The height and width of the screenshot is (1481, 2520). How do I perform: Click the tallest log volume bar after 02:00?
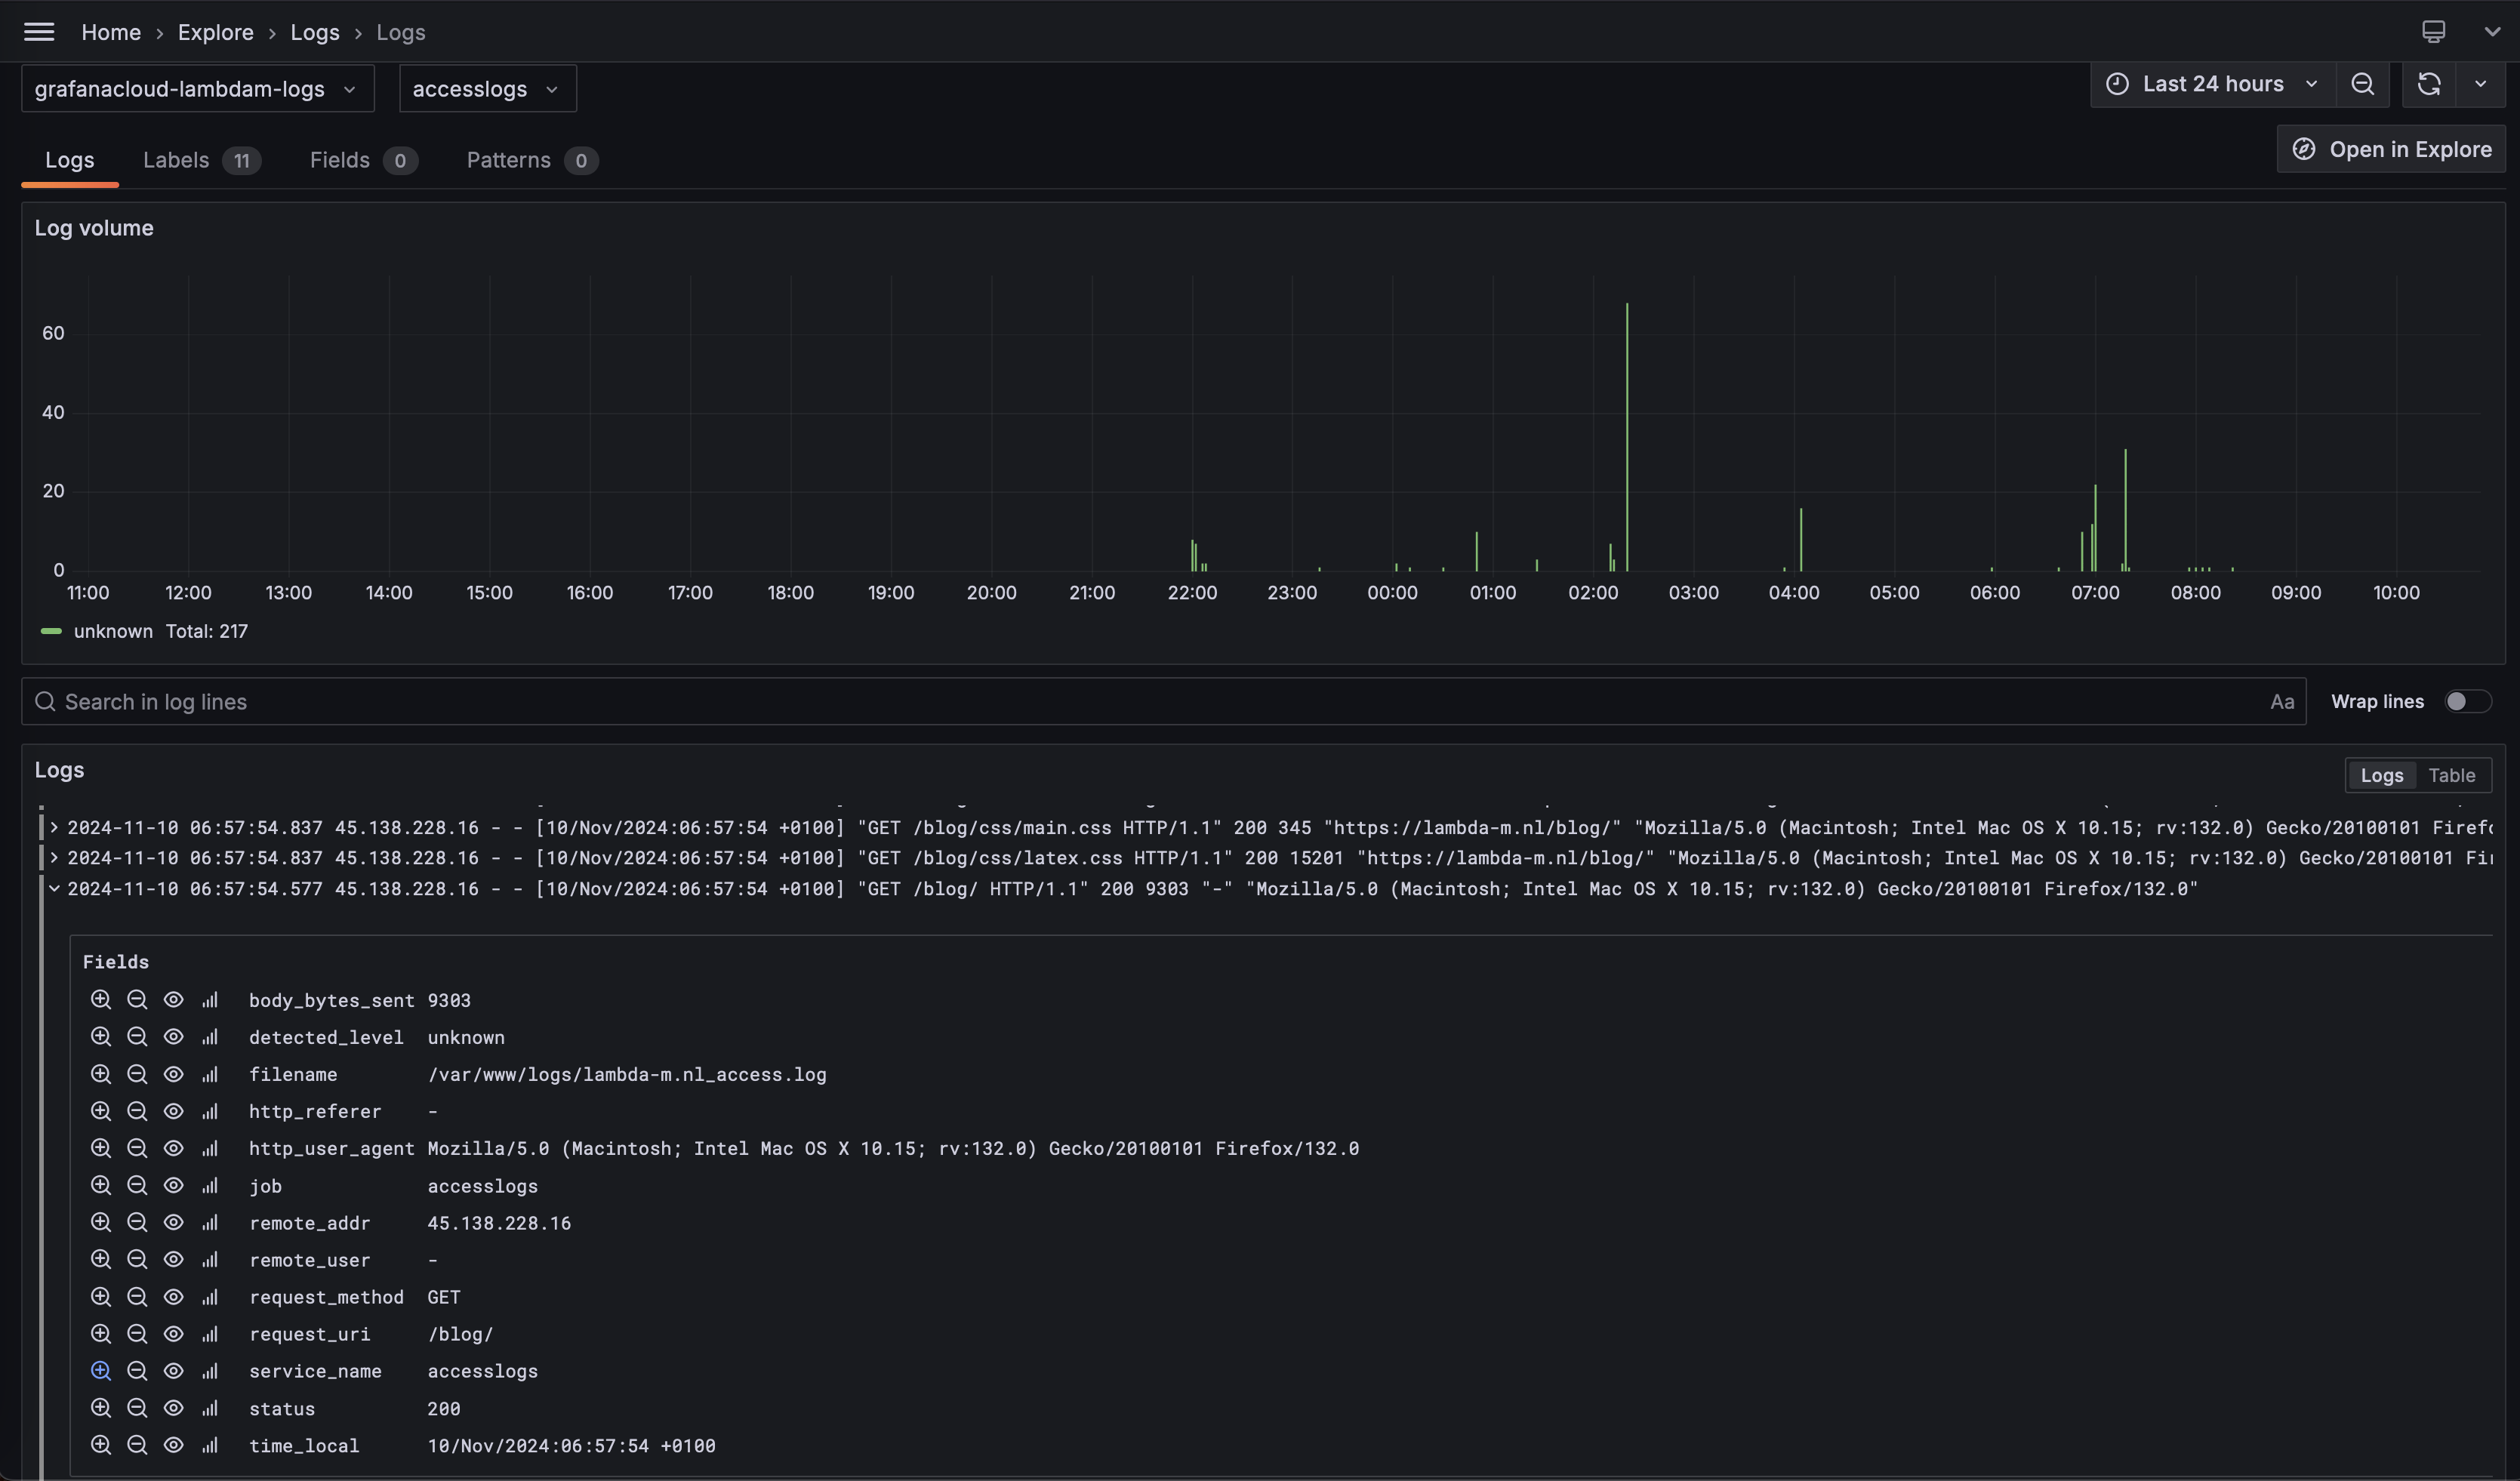coord(1626,436)
